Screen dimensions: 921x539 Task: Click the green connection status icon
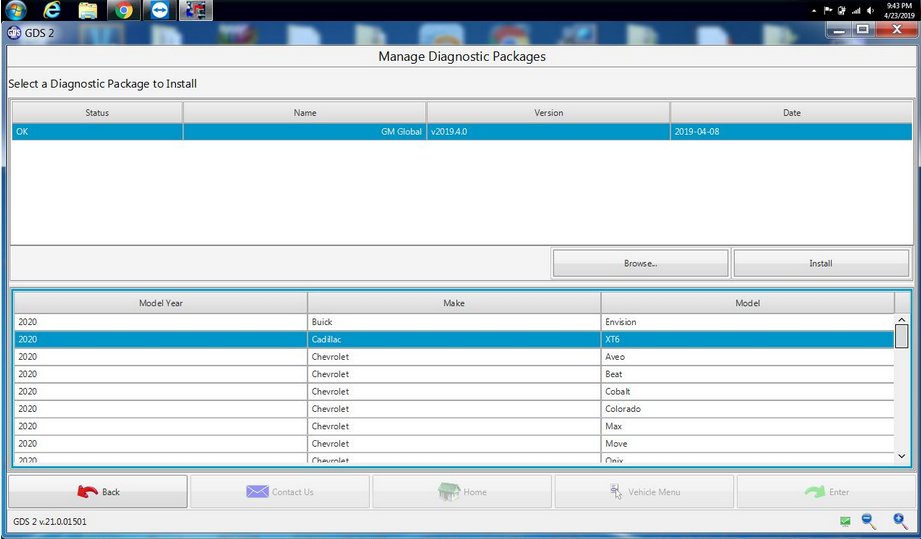(845, 522)
